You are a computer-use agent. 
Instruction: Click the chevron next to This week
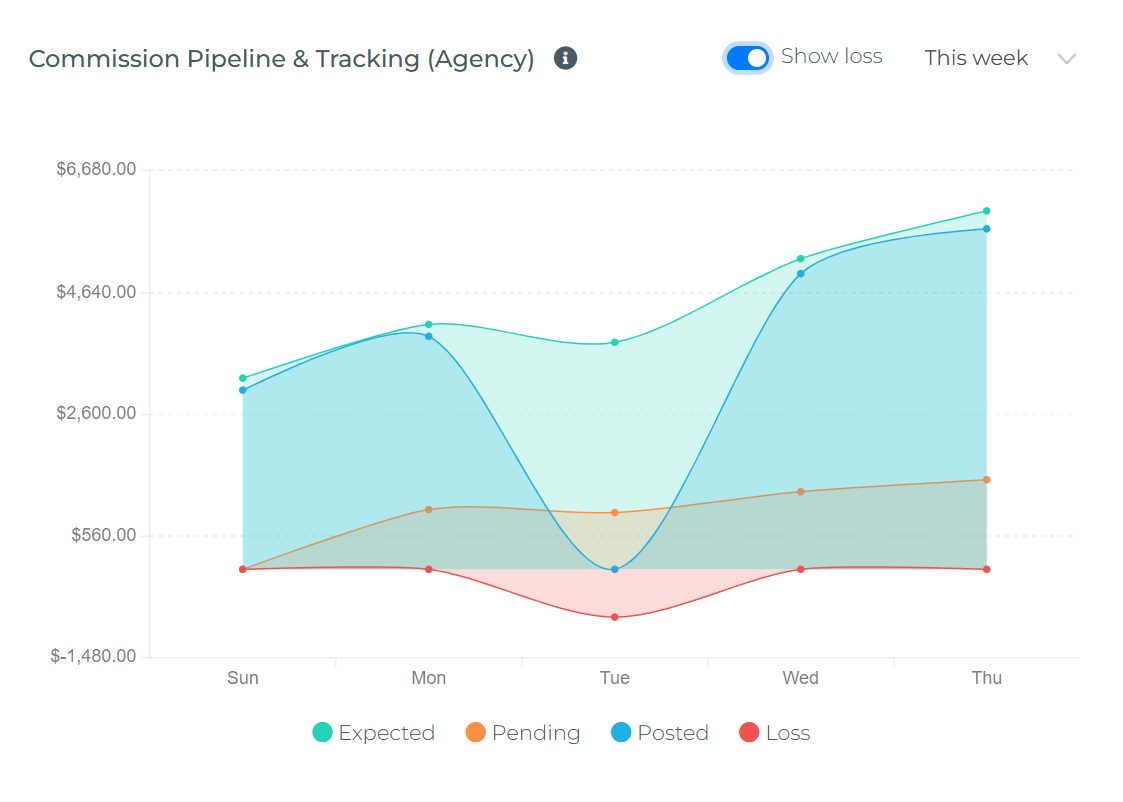(x=1067, y=58)
